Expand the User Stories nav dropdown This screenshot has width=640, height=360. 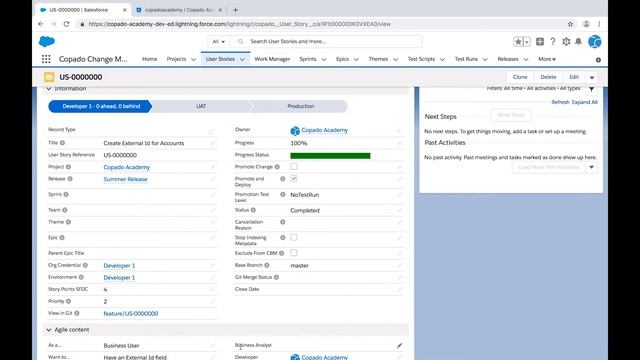[x=242, y=60]
